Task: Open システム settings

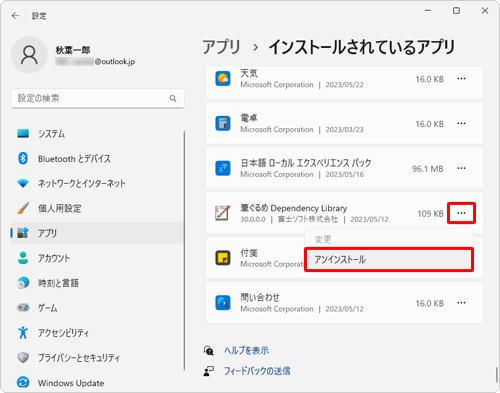Action: (97, 134)
